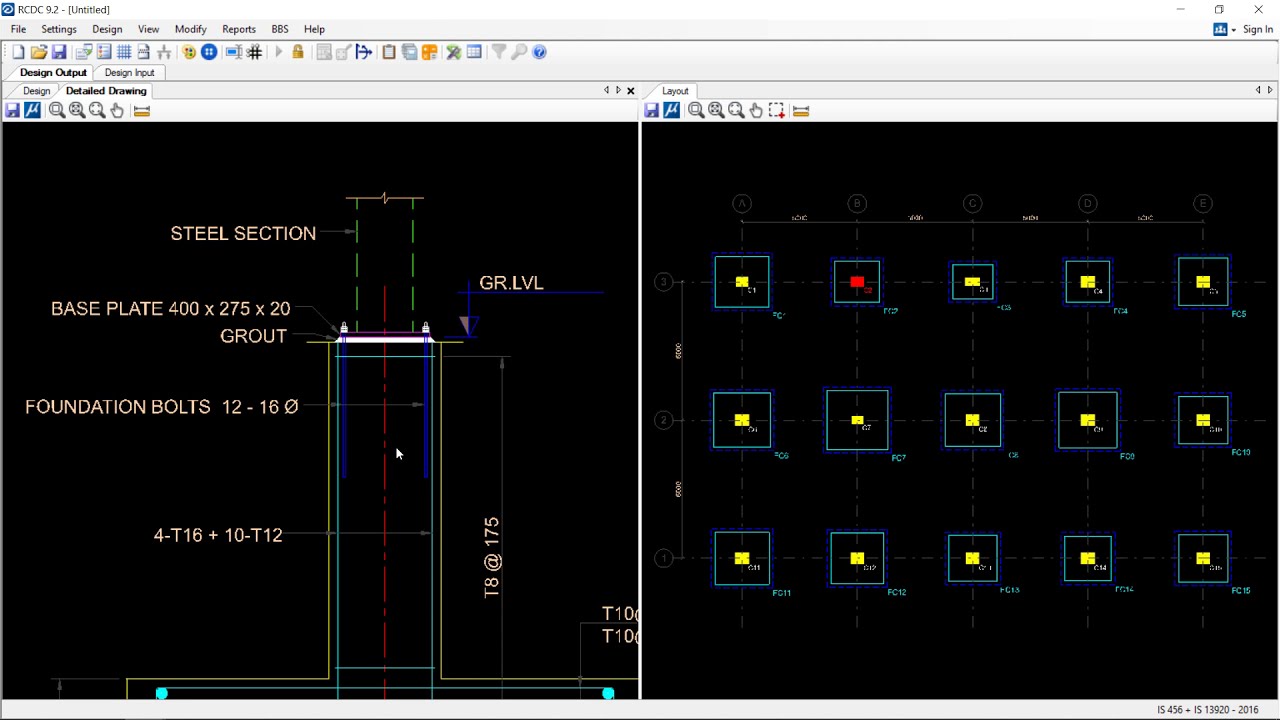Click the blue arrow export icon

pyautogui.click(x=364, y=52)
